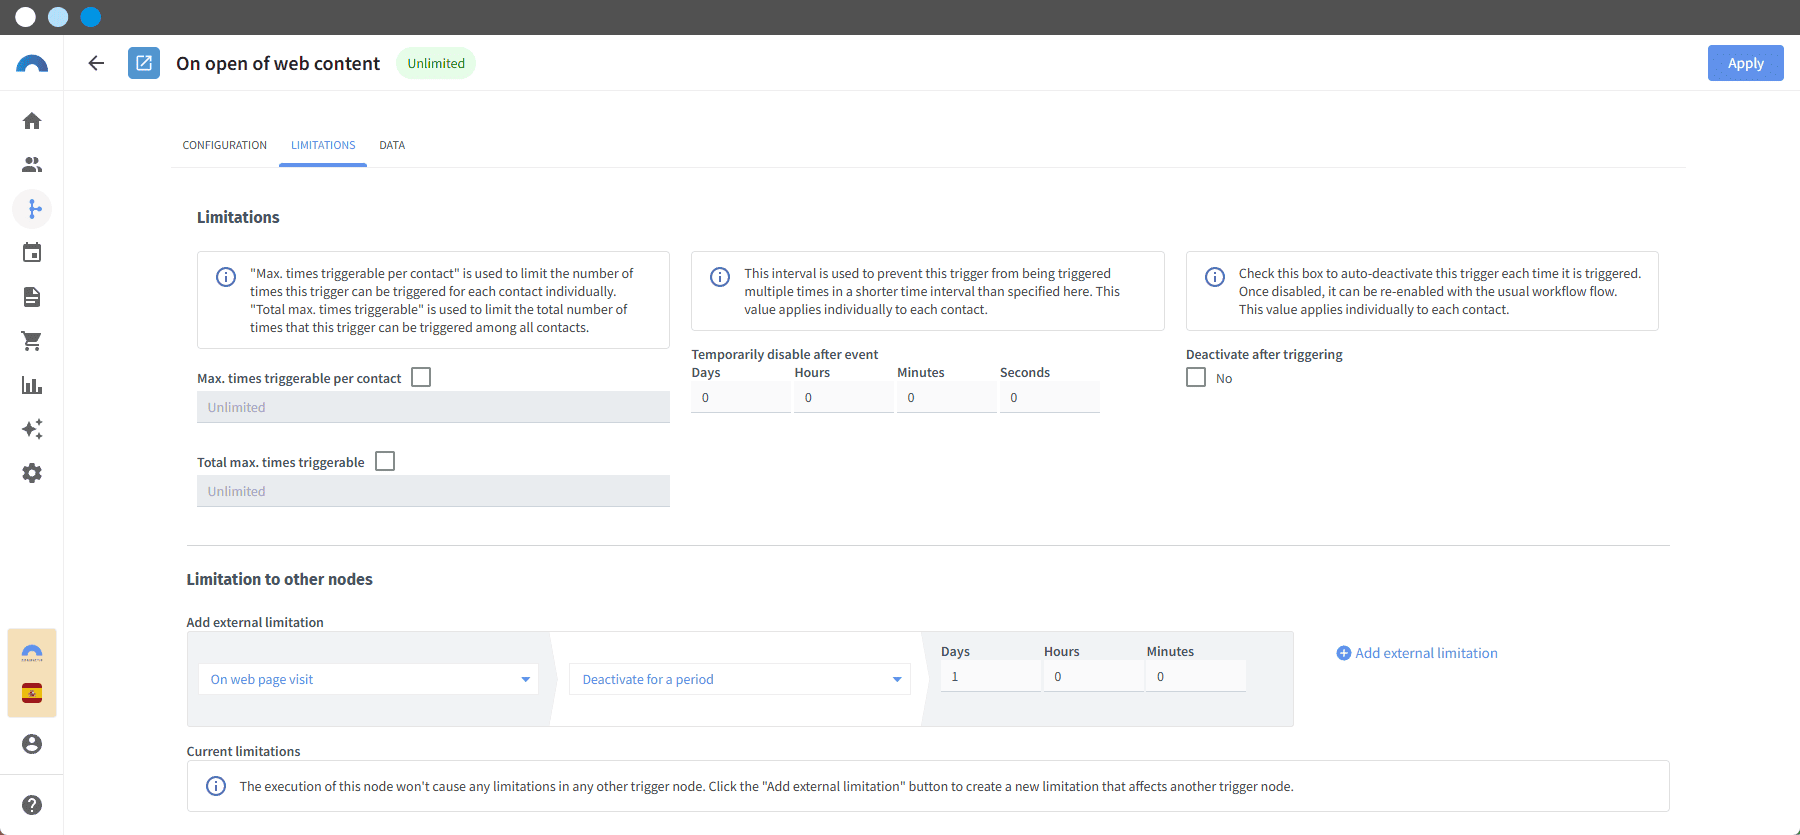This screenshot has height=835, width=1800.
Task: Click the Spanish flag language icon
Action: click(x=32, y=693)
